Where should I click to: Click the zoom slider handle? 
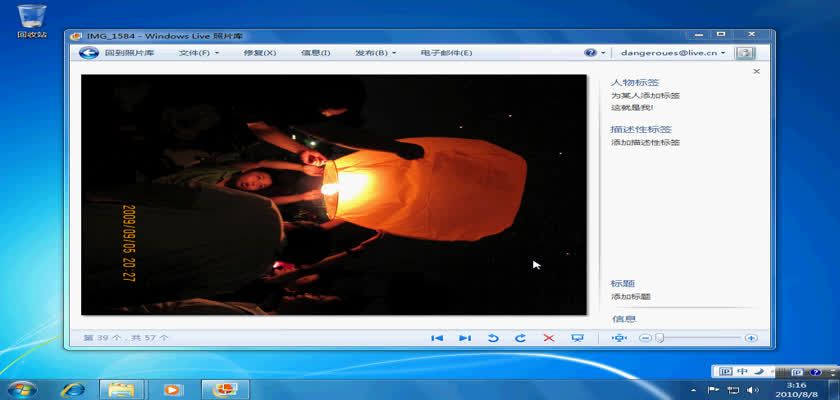click(x=660, y=338)
